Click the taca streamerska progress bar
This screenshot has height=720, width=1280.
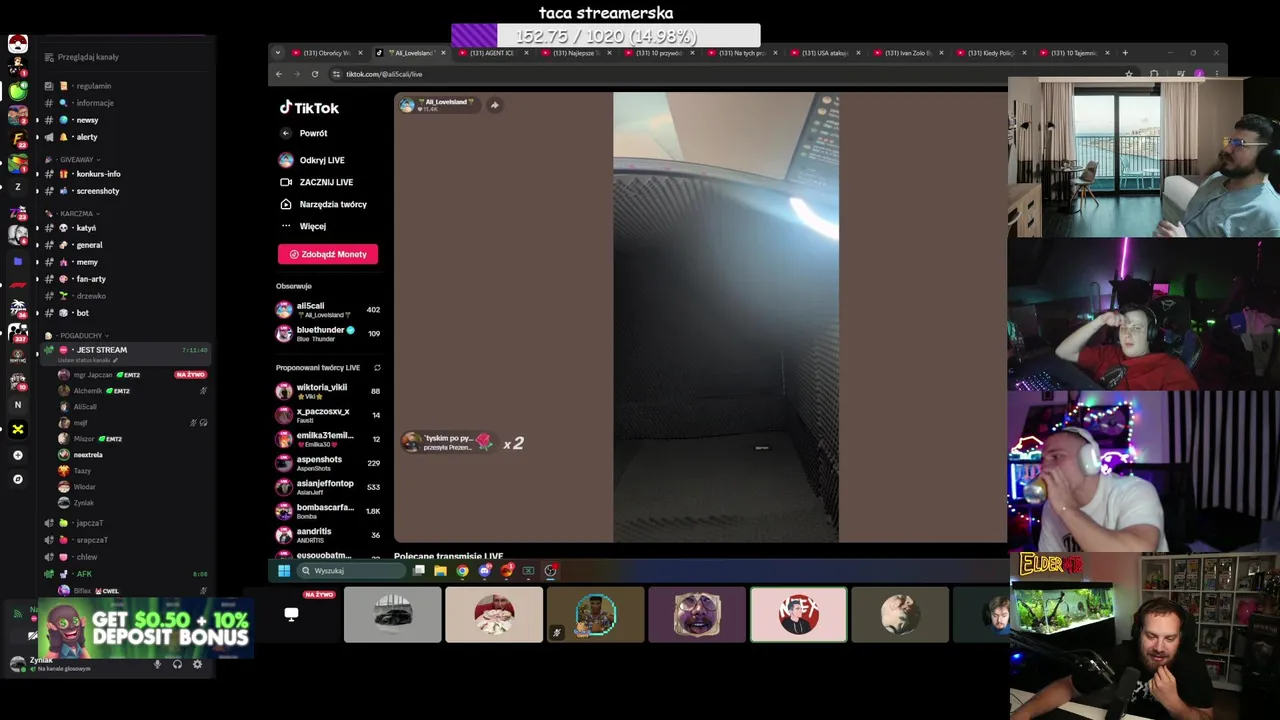click(606, 36)
